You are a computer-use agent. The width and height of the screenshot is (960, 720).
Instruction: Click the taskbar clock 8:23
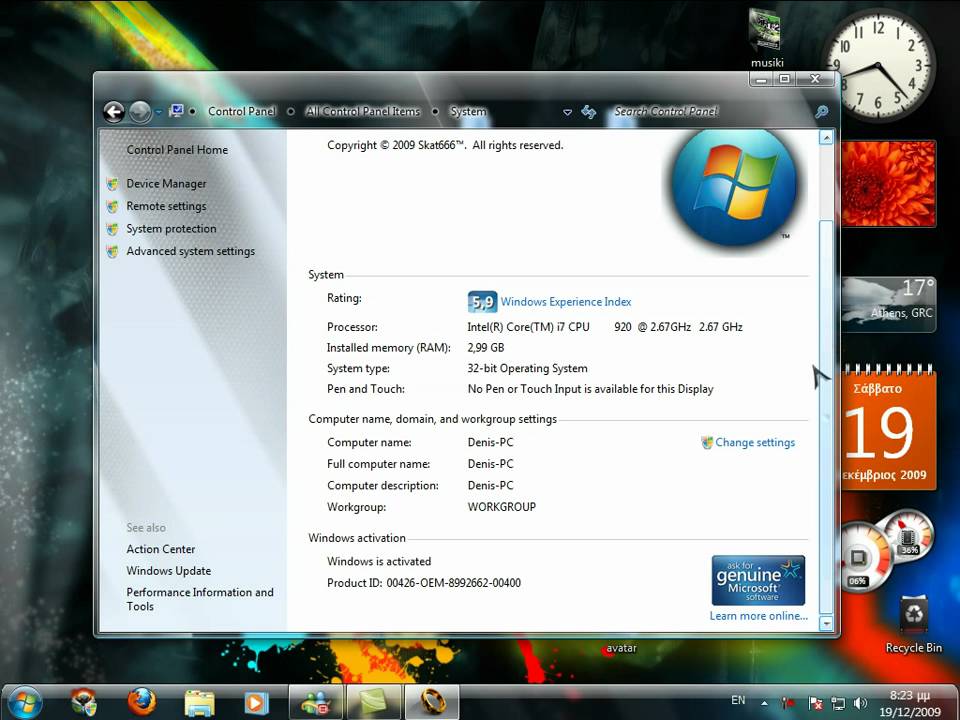pos(910,703)
